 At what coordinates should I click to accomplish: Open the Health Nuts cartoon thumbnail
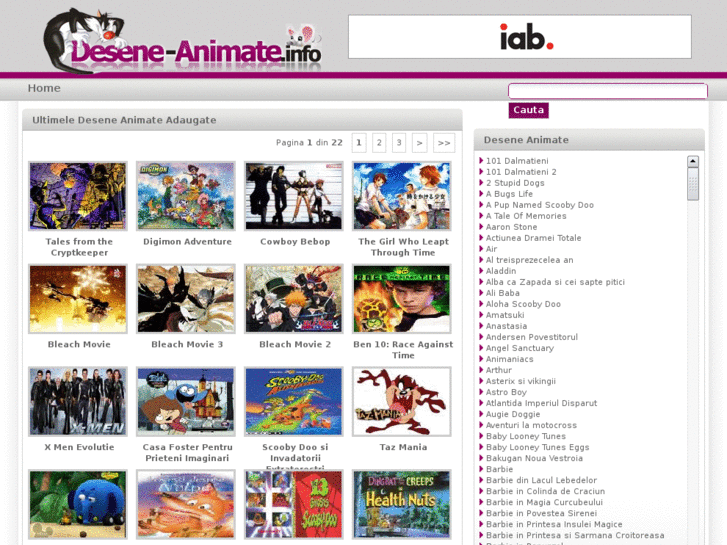click(402, 505)
